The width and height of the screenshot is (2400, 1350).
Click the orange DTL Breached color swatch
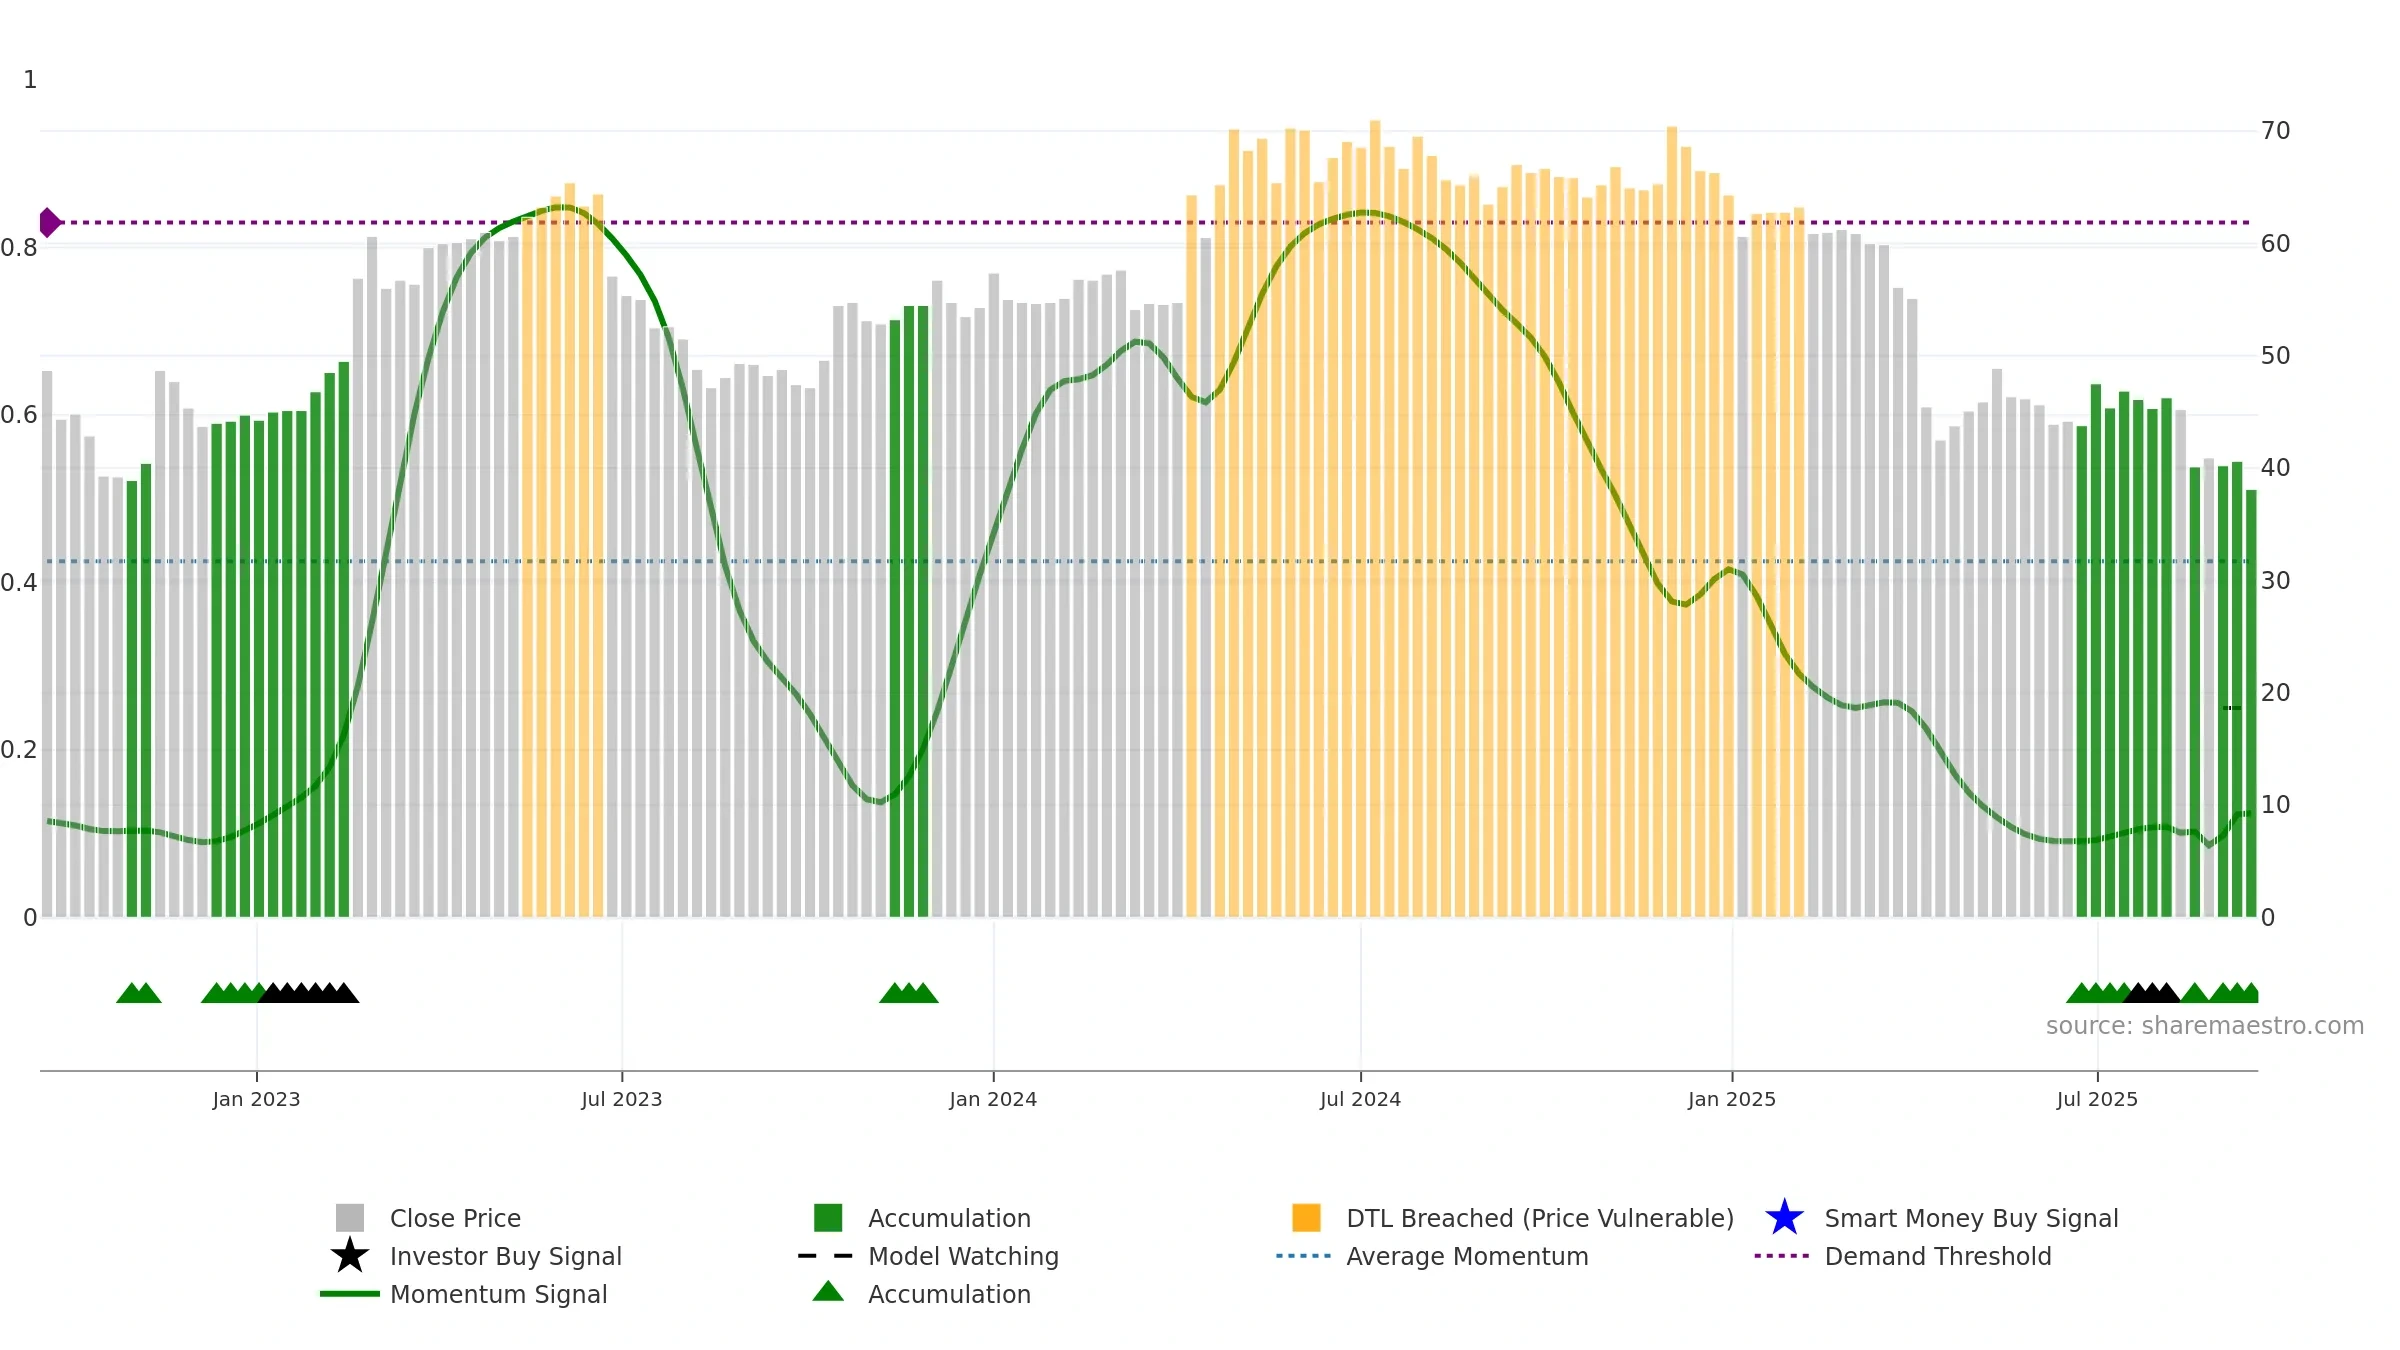[x=1306, y=1218]
